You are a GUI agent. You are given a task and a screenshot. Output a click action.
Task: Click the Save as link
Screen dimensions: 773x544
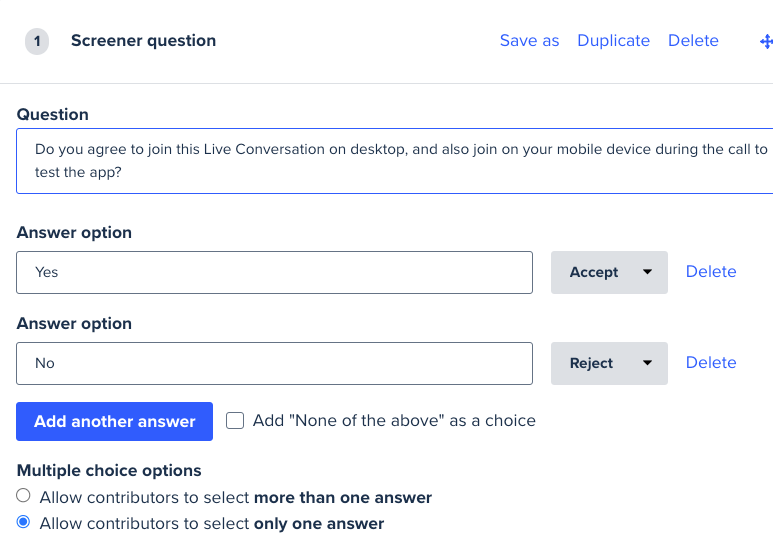click(x=529, y=40)
